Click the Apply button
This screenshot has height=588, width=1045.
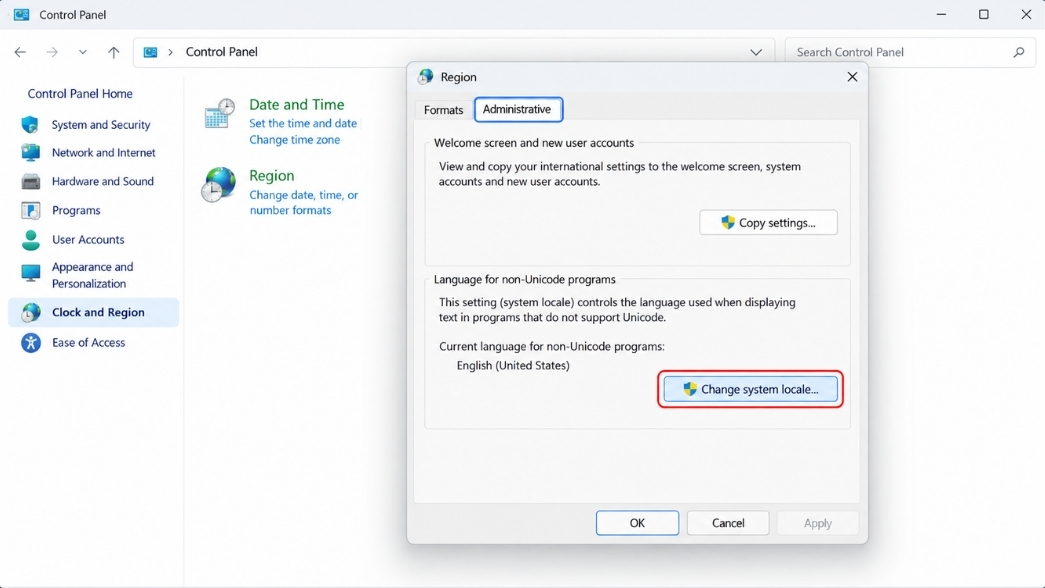pyautogui.click(x=818, y=523)
